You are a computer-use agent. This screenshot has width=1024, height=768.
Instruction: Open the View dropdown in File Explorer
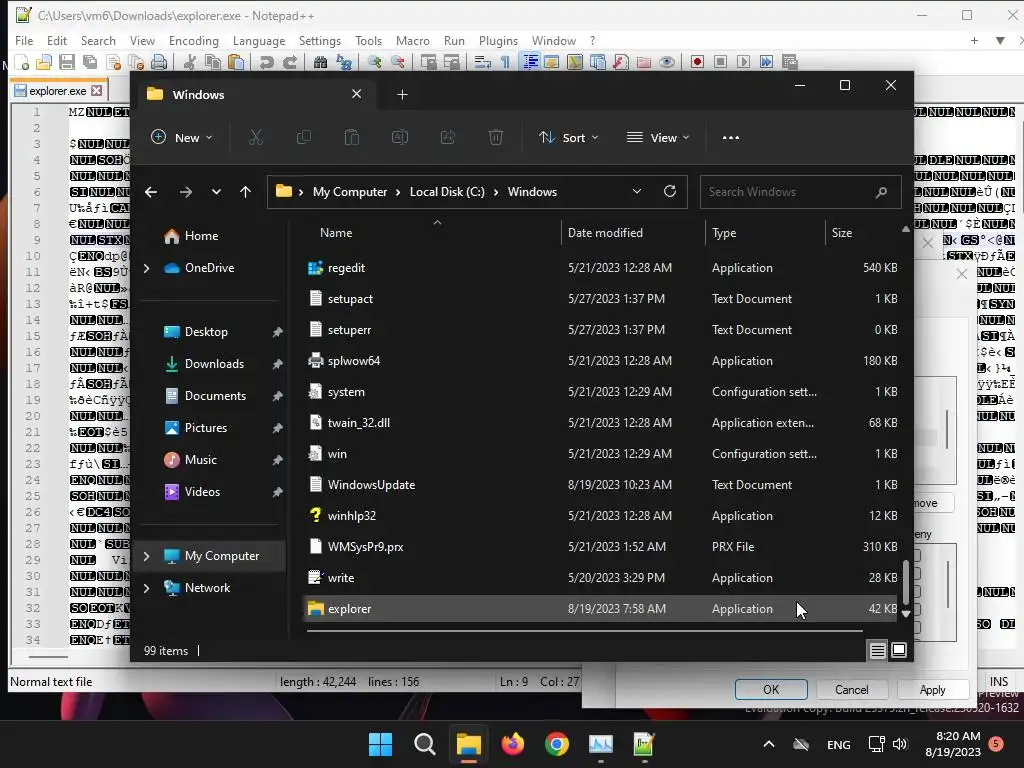pos(658,138)
